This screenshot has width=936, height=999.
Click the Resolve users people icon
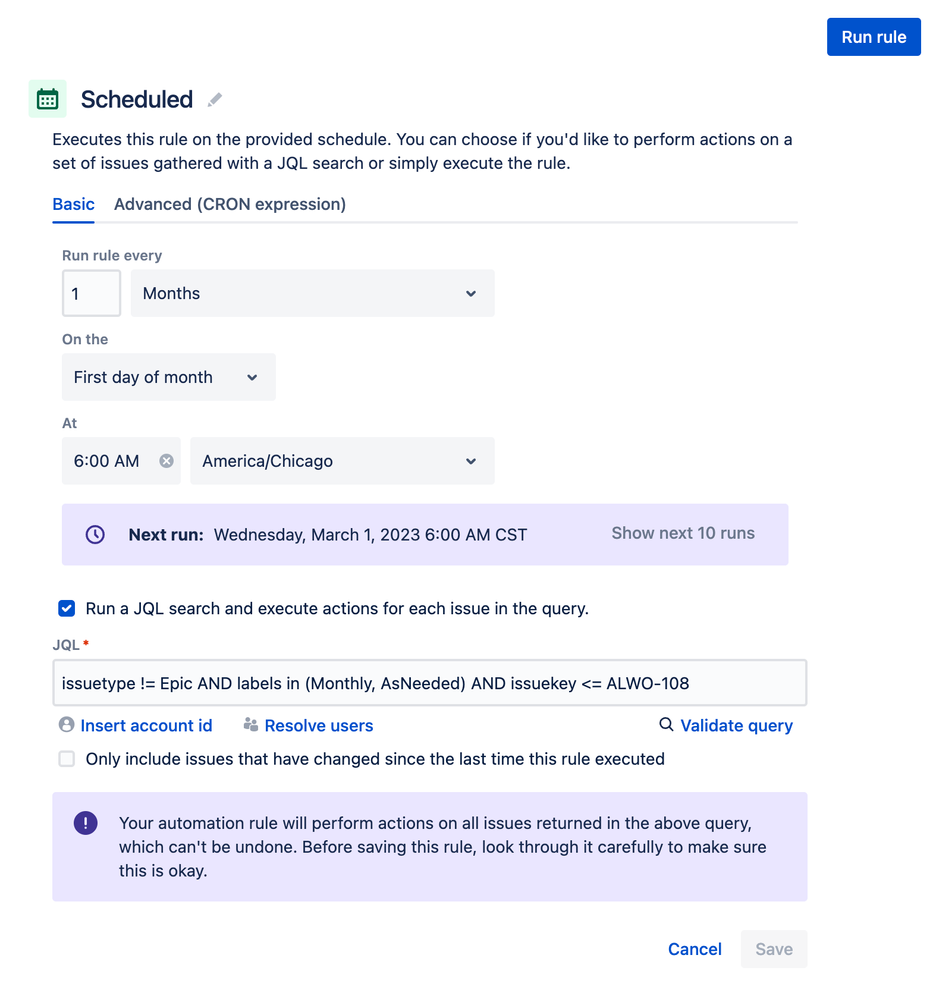(251, 725)
